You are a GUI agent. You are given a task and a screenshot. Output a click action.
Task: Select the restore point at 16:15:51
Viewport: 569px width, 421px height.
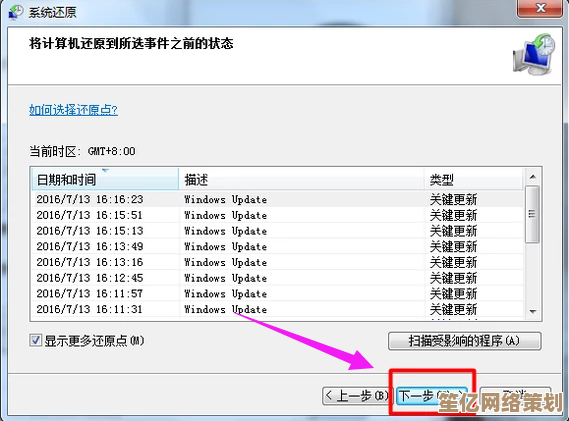[x=278, y=215]
